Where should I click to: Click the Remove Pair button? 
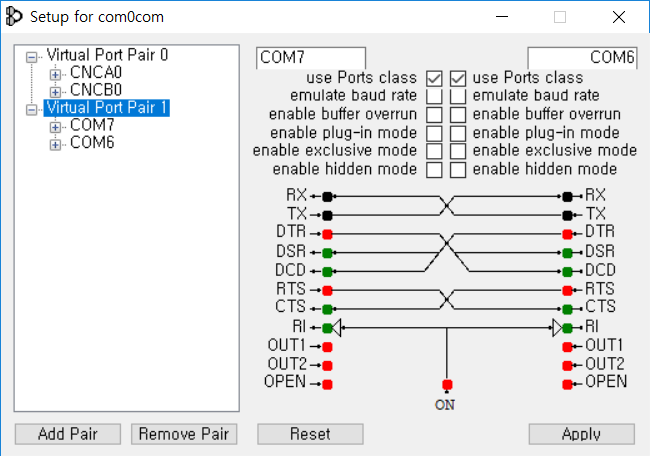pyautogui.click(x=184, y=434)
